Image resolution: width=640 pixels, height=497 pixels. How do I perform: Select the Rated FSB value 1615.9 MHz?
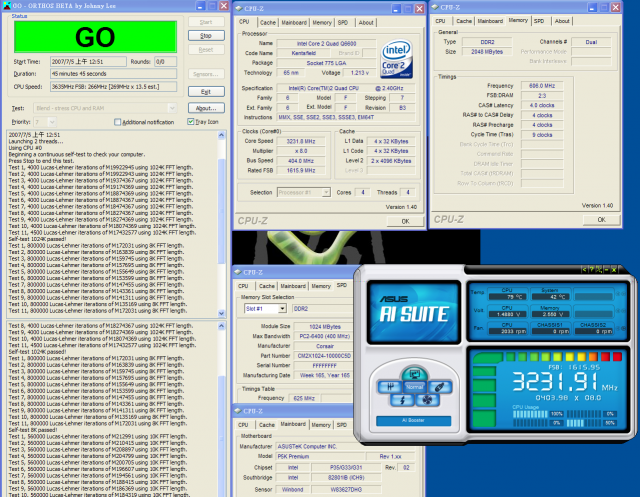tap(301, 171)
